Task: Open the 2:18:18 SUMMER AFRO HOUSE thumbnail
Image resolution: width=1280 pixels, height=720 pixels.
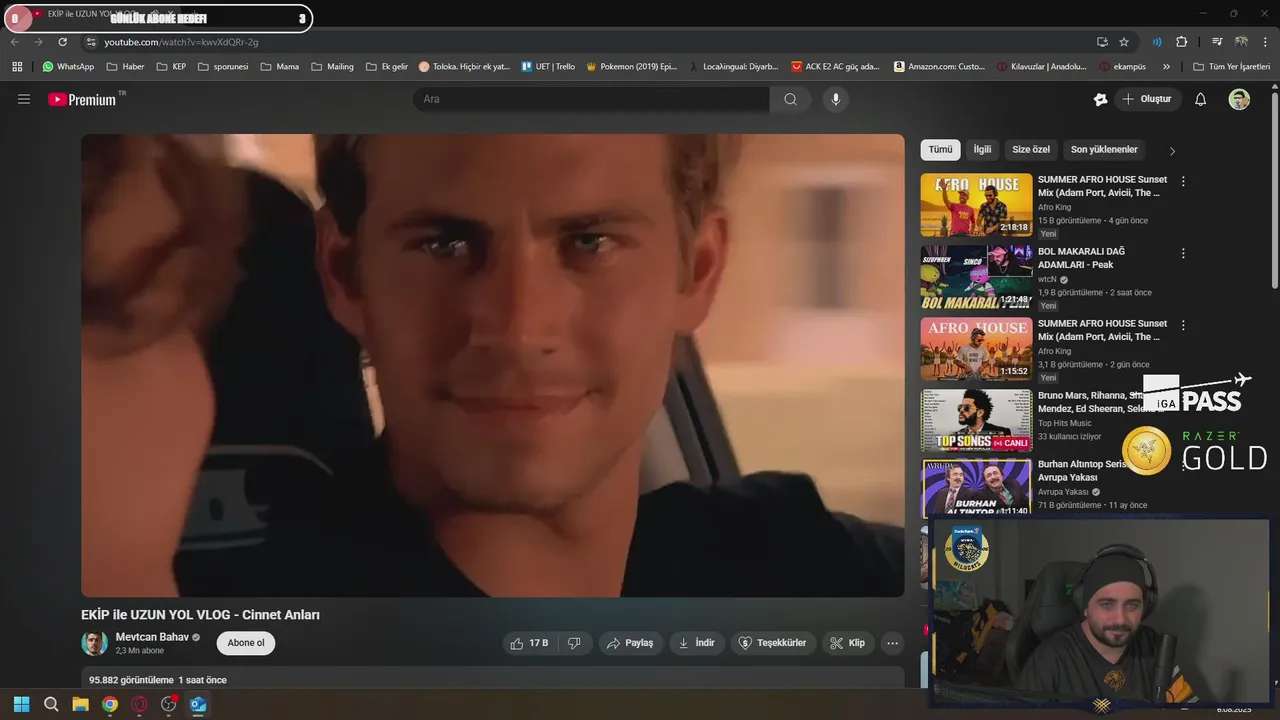Action: [x=976, y=205]
